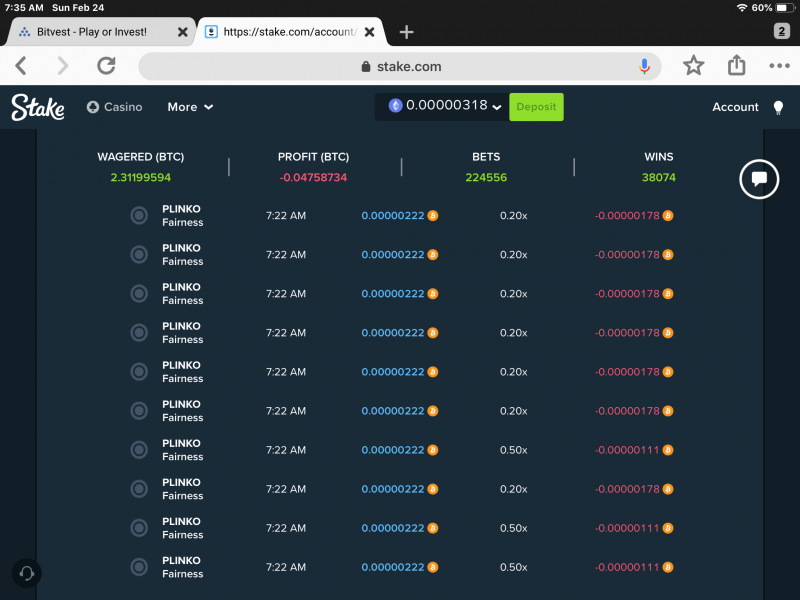Click the Stake logo
Viewport: 800px width, 600px height.
pyautogui.click(x=38, y=107)
